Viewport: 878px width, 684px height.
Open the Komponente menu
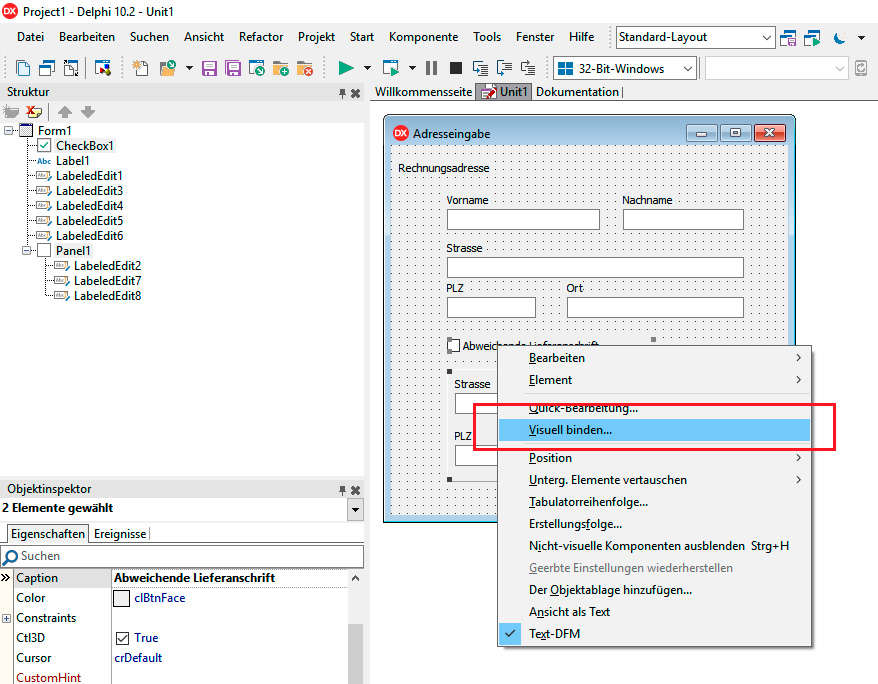pyautogui.click(x=423, y=37)
